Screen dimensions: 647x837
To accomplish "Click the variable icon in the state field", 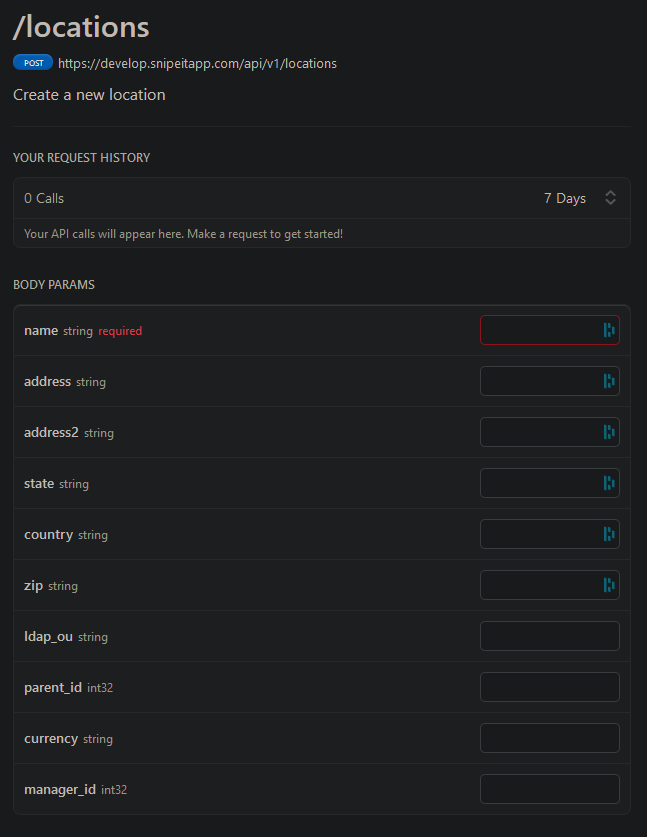I will pyautogui.click(x=609, y=482).
